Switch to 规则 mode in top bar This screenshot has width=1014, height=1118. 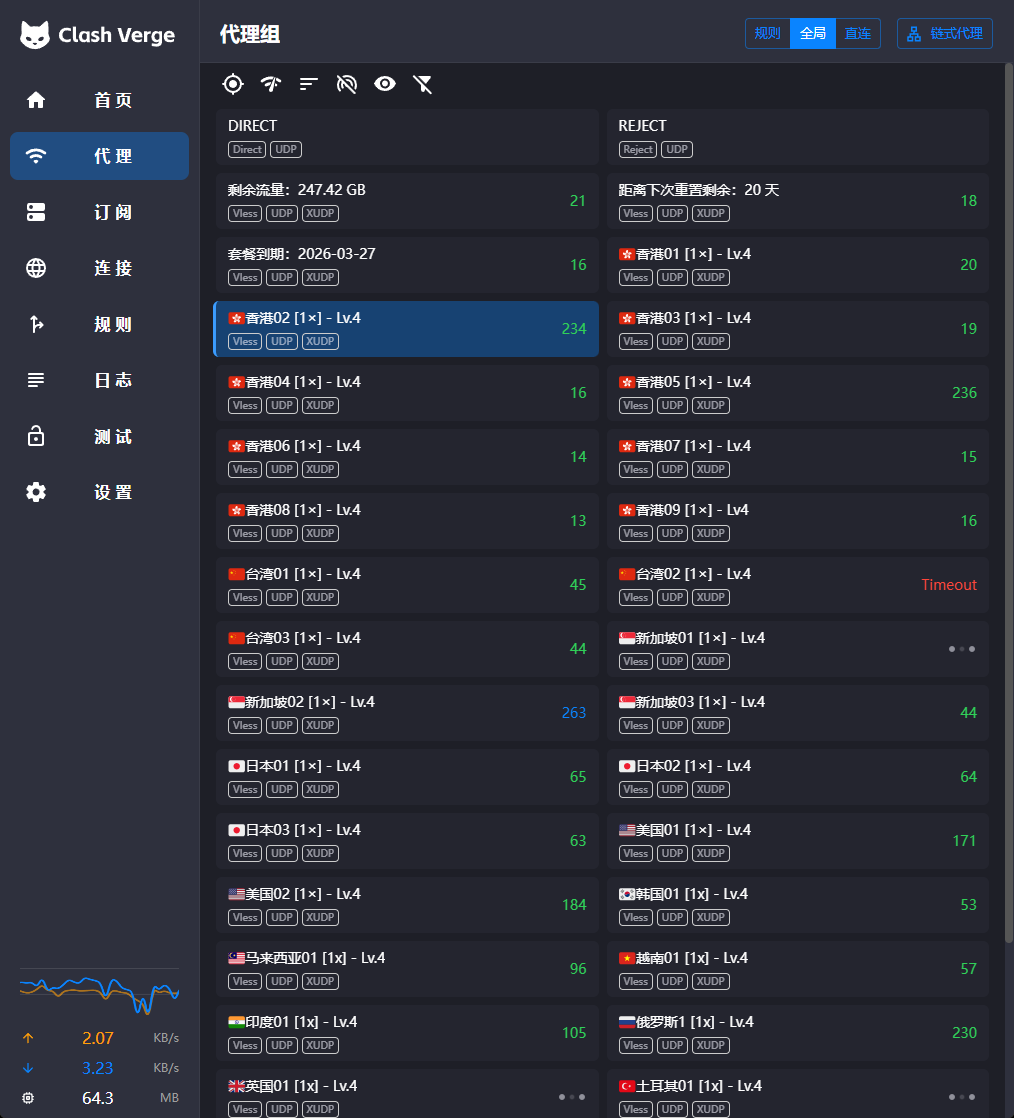point(767,34)
